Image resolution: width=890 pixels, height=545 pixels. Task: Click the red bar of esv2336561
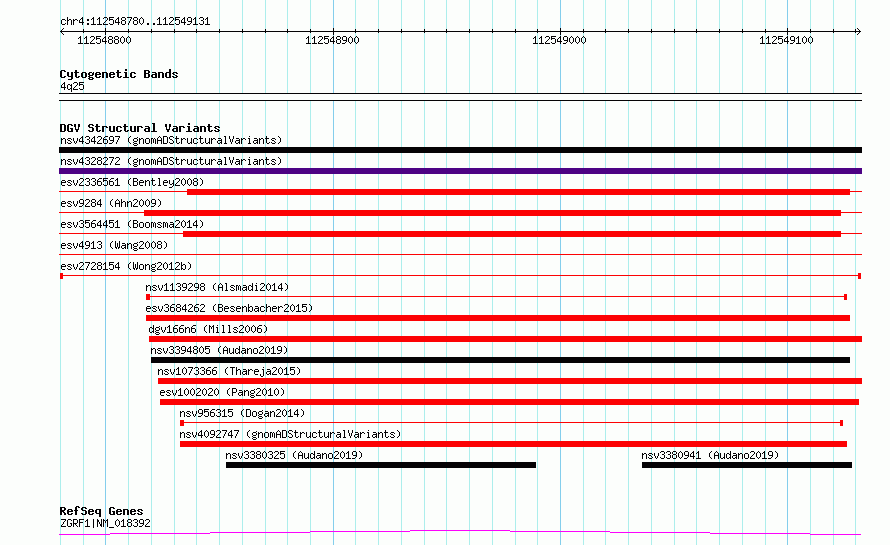point(518,192)
